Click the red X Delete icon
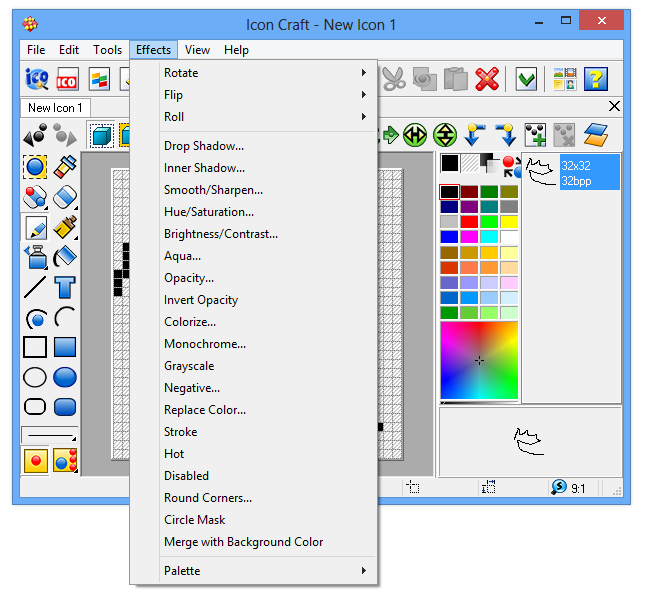Image resolution: width=651 pixels, height=597 pixels. (487, 79)
